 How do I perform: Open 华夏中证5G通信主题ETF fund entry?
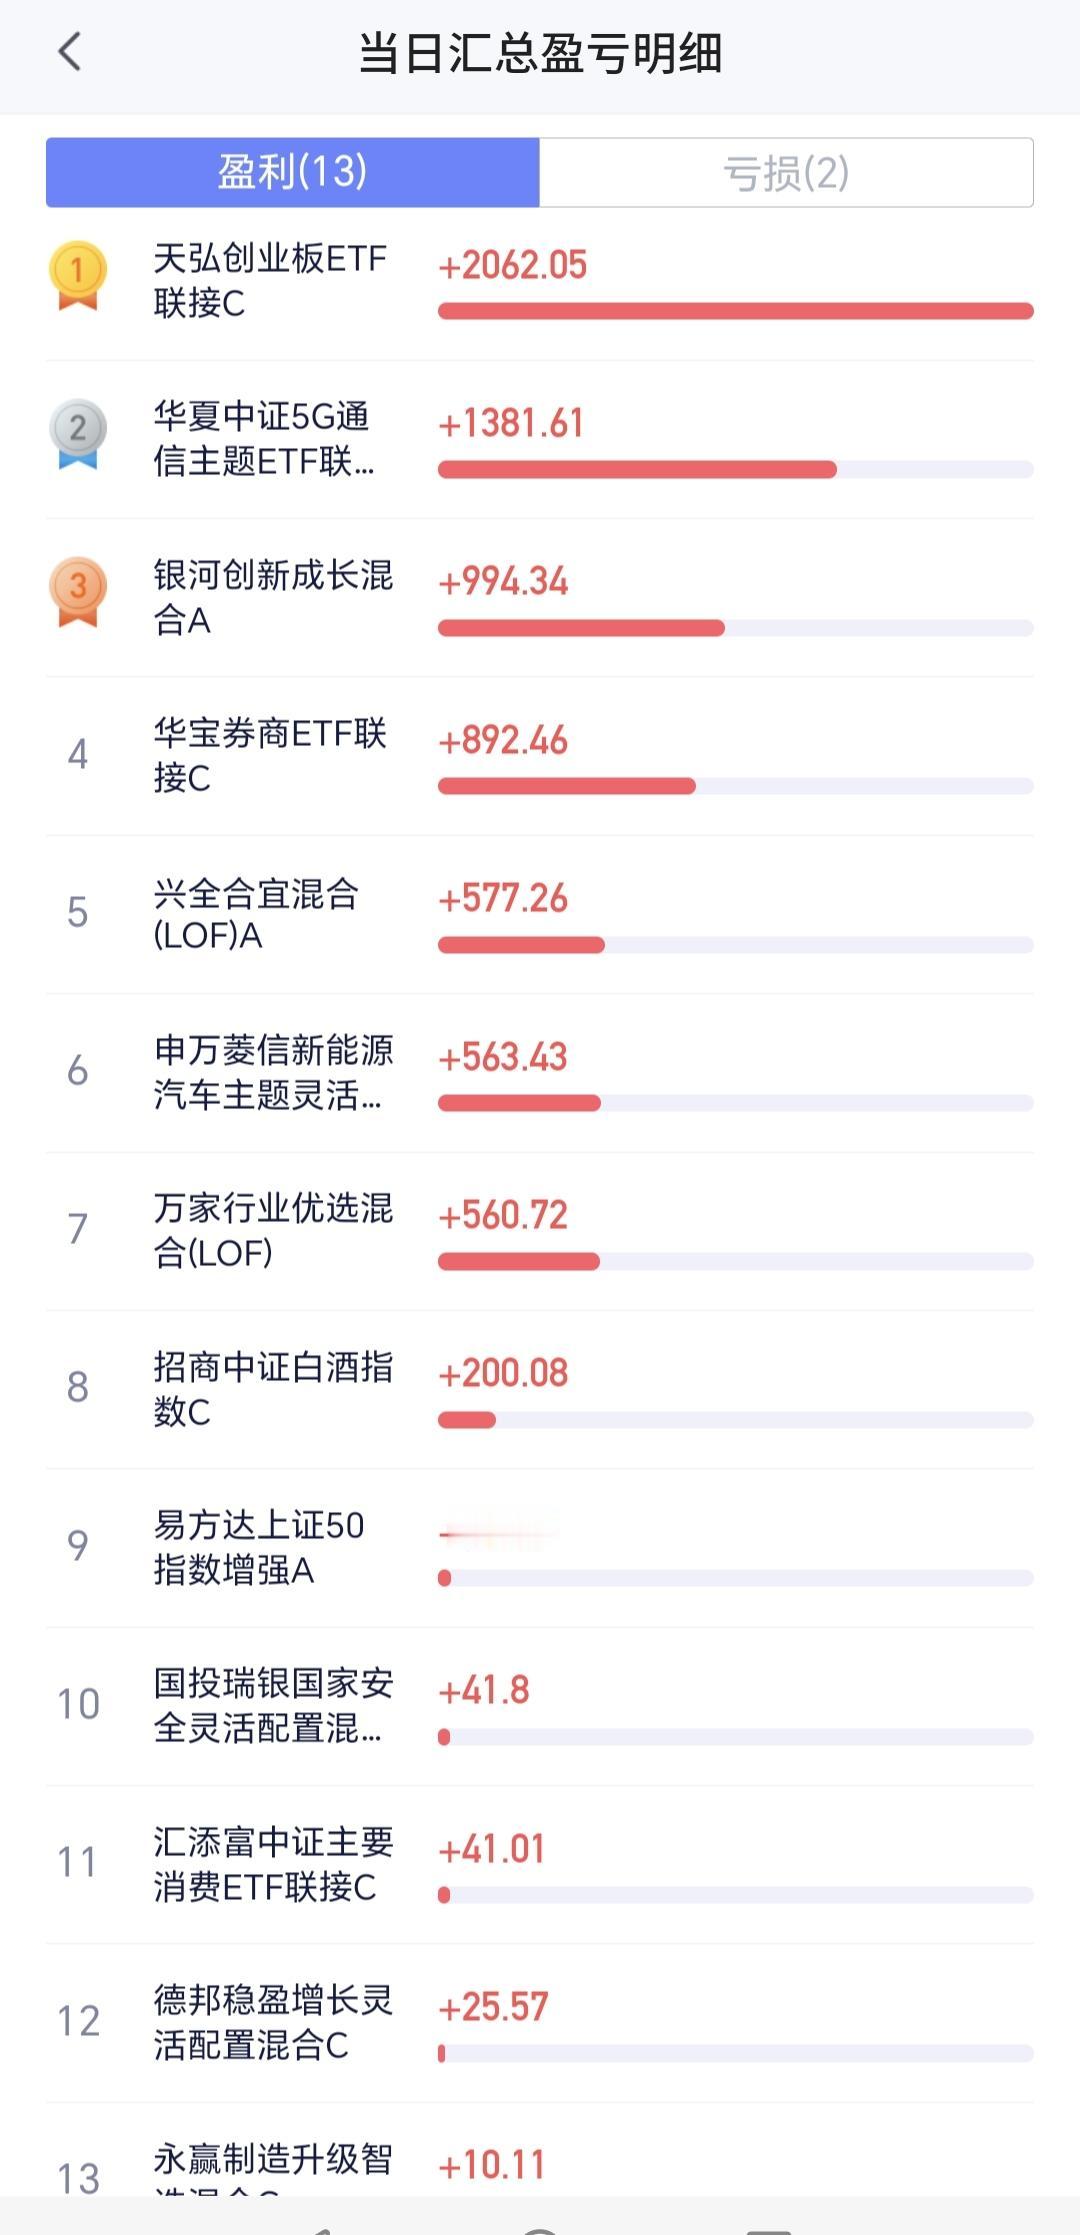(264, 439)
